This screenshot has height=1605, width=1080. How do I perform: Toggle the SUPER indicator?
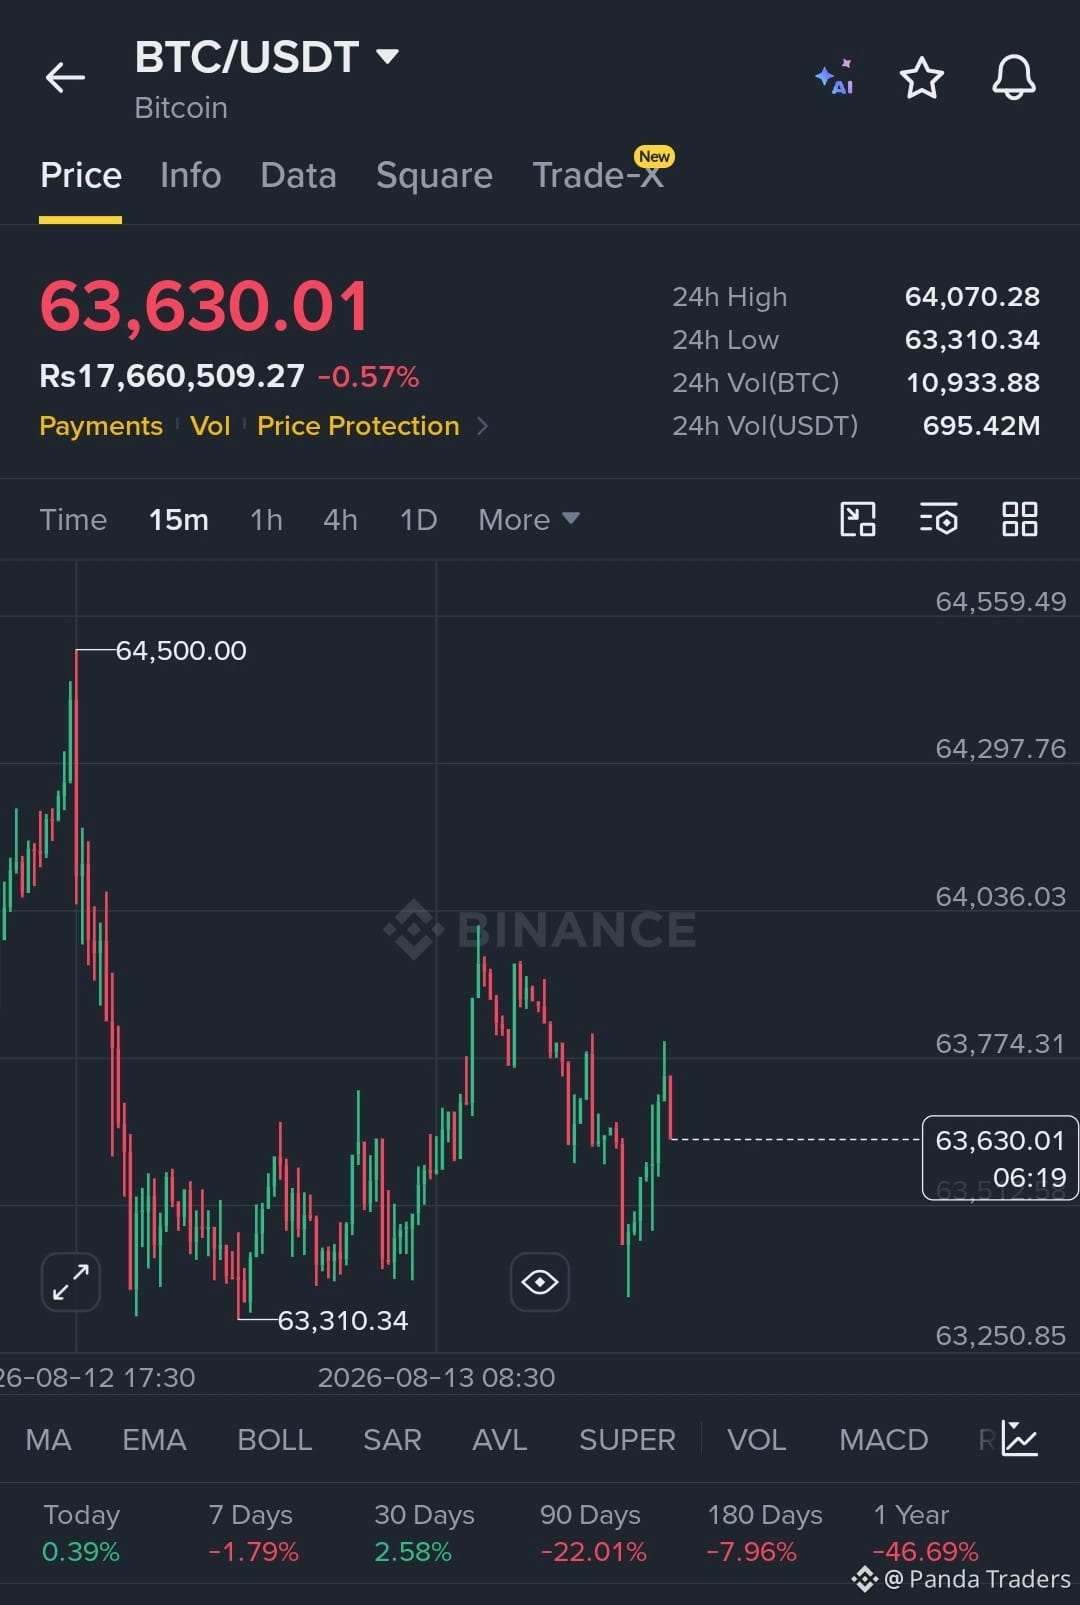[627, 1440]
